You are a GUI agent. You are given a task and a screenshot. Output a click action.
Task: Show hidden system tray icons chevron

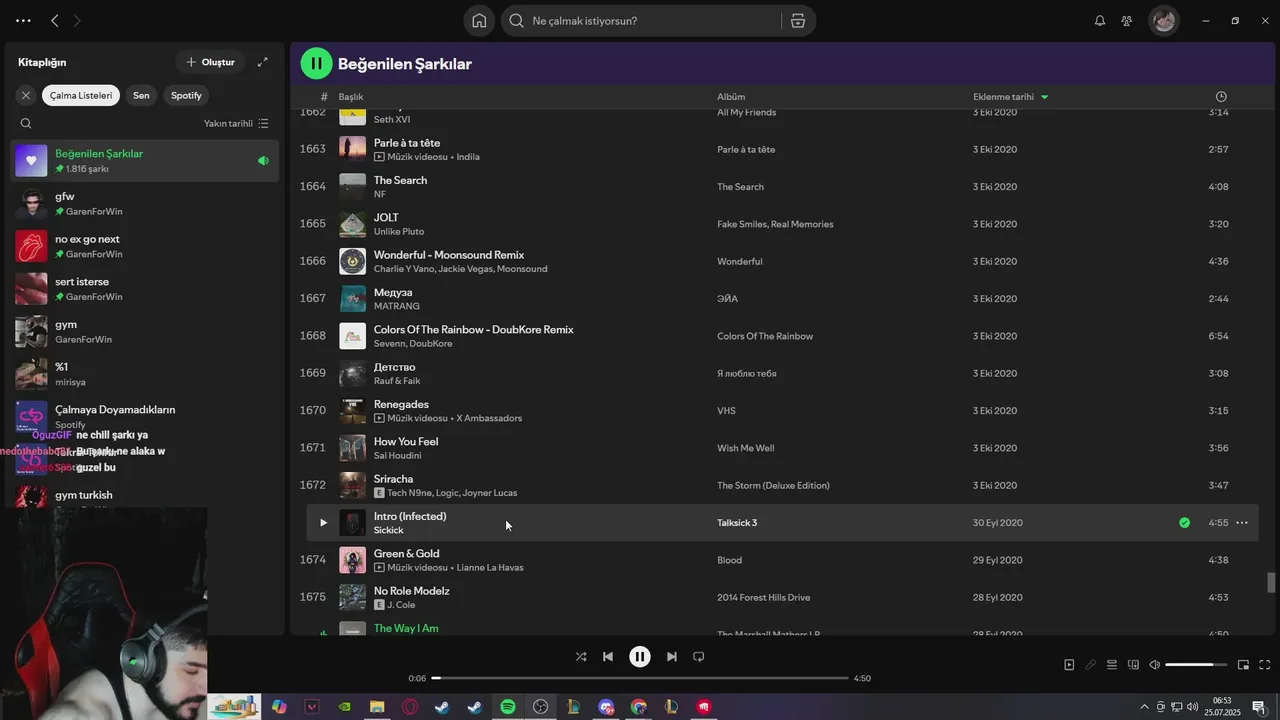tap(1145, 707)
